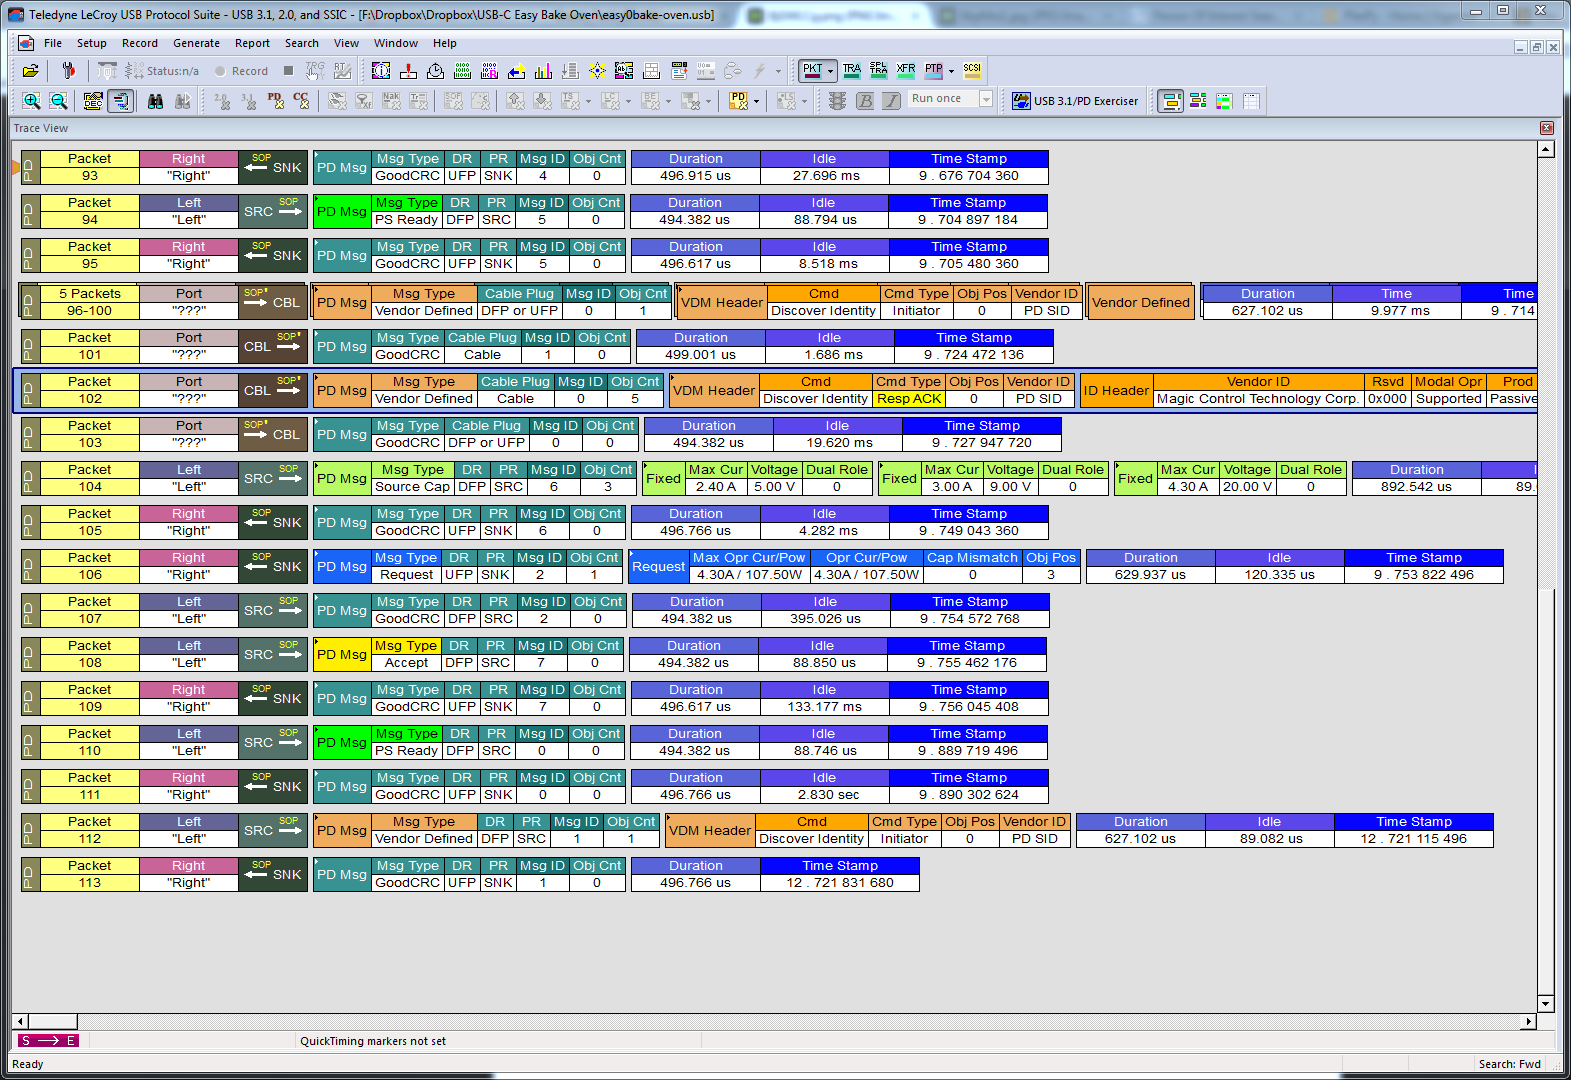Select the SCSI decode level
Image resolution: width=1571 pixels, height=1080 pixels.
pos(972,71)
